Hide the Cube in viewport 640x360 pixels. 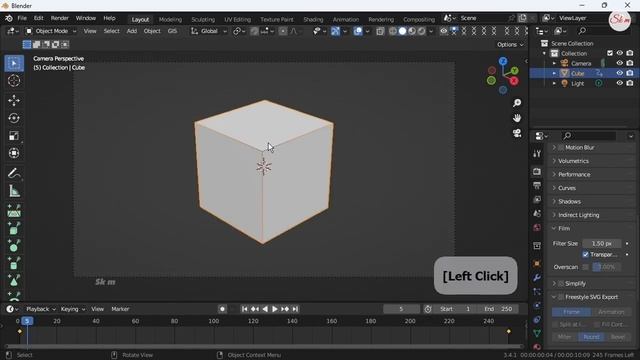click(x=620, y=73)
